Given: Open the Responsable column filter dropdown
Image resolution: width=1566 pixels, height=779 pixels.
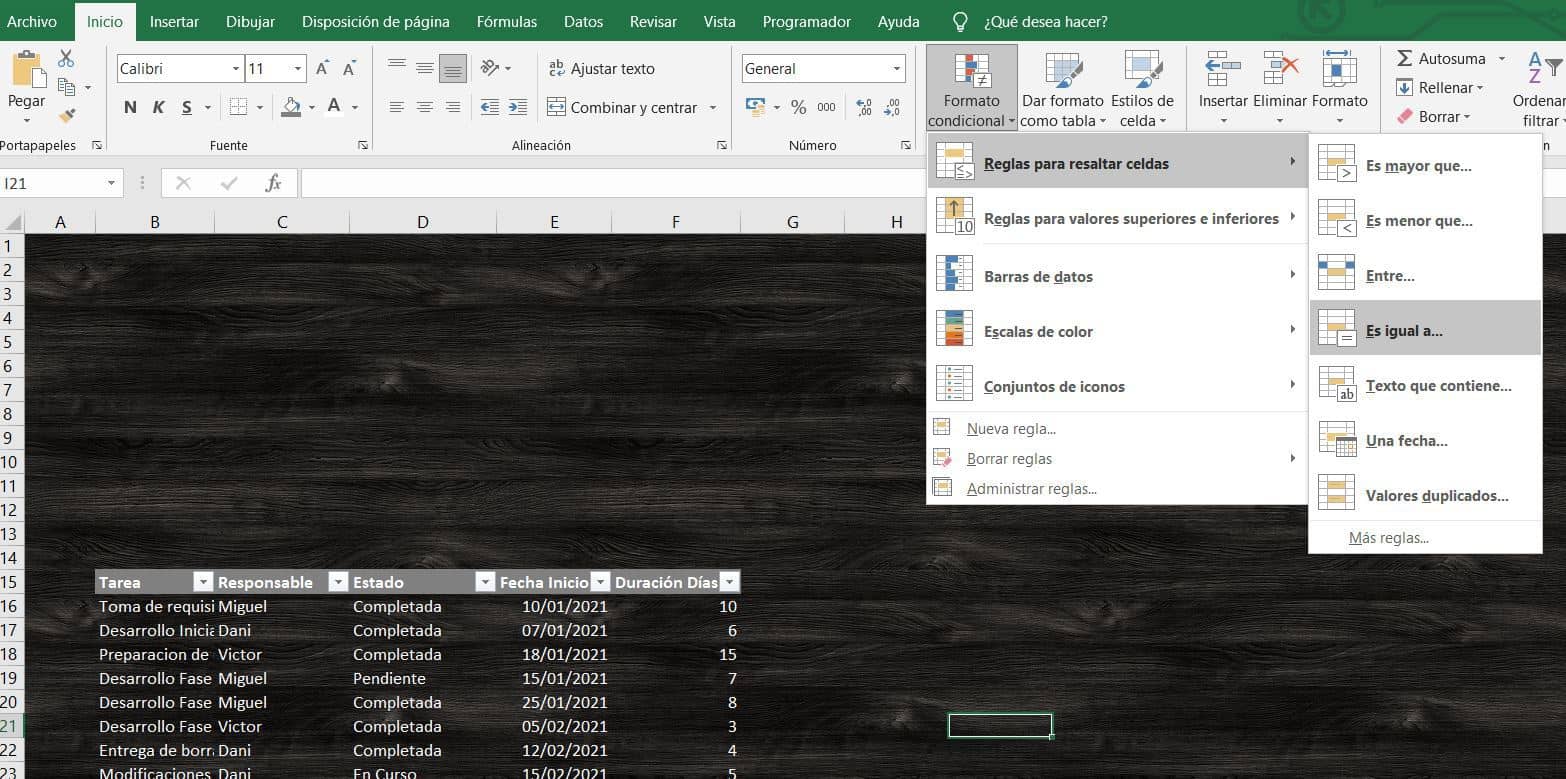Looking at the screenshot, I should 338,583.
